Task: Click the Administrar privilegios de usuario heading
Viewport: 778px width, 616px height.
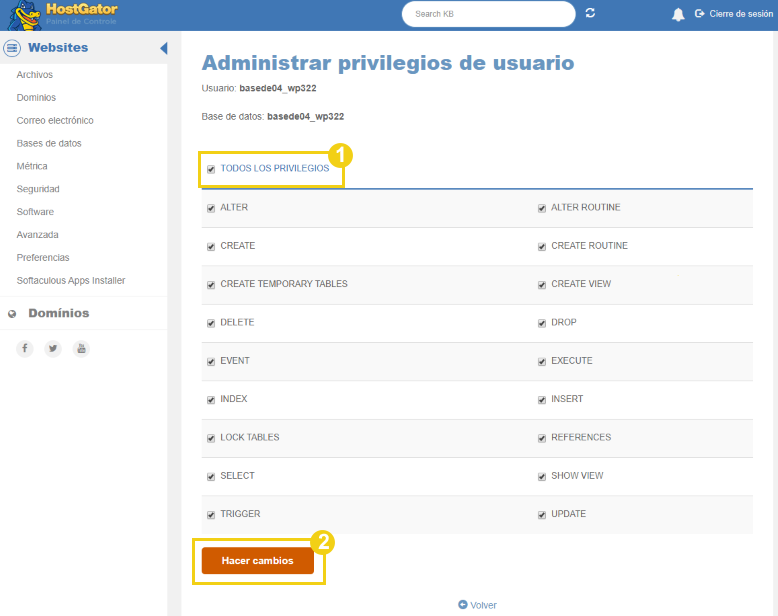Action: click(x=388, y=62)
